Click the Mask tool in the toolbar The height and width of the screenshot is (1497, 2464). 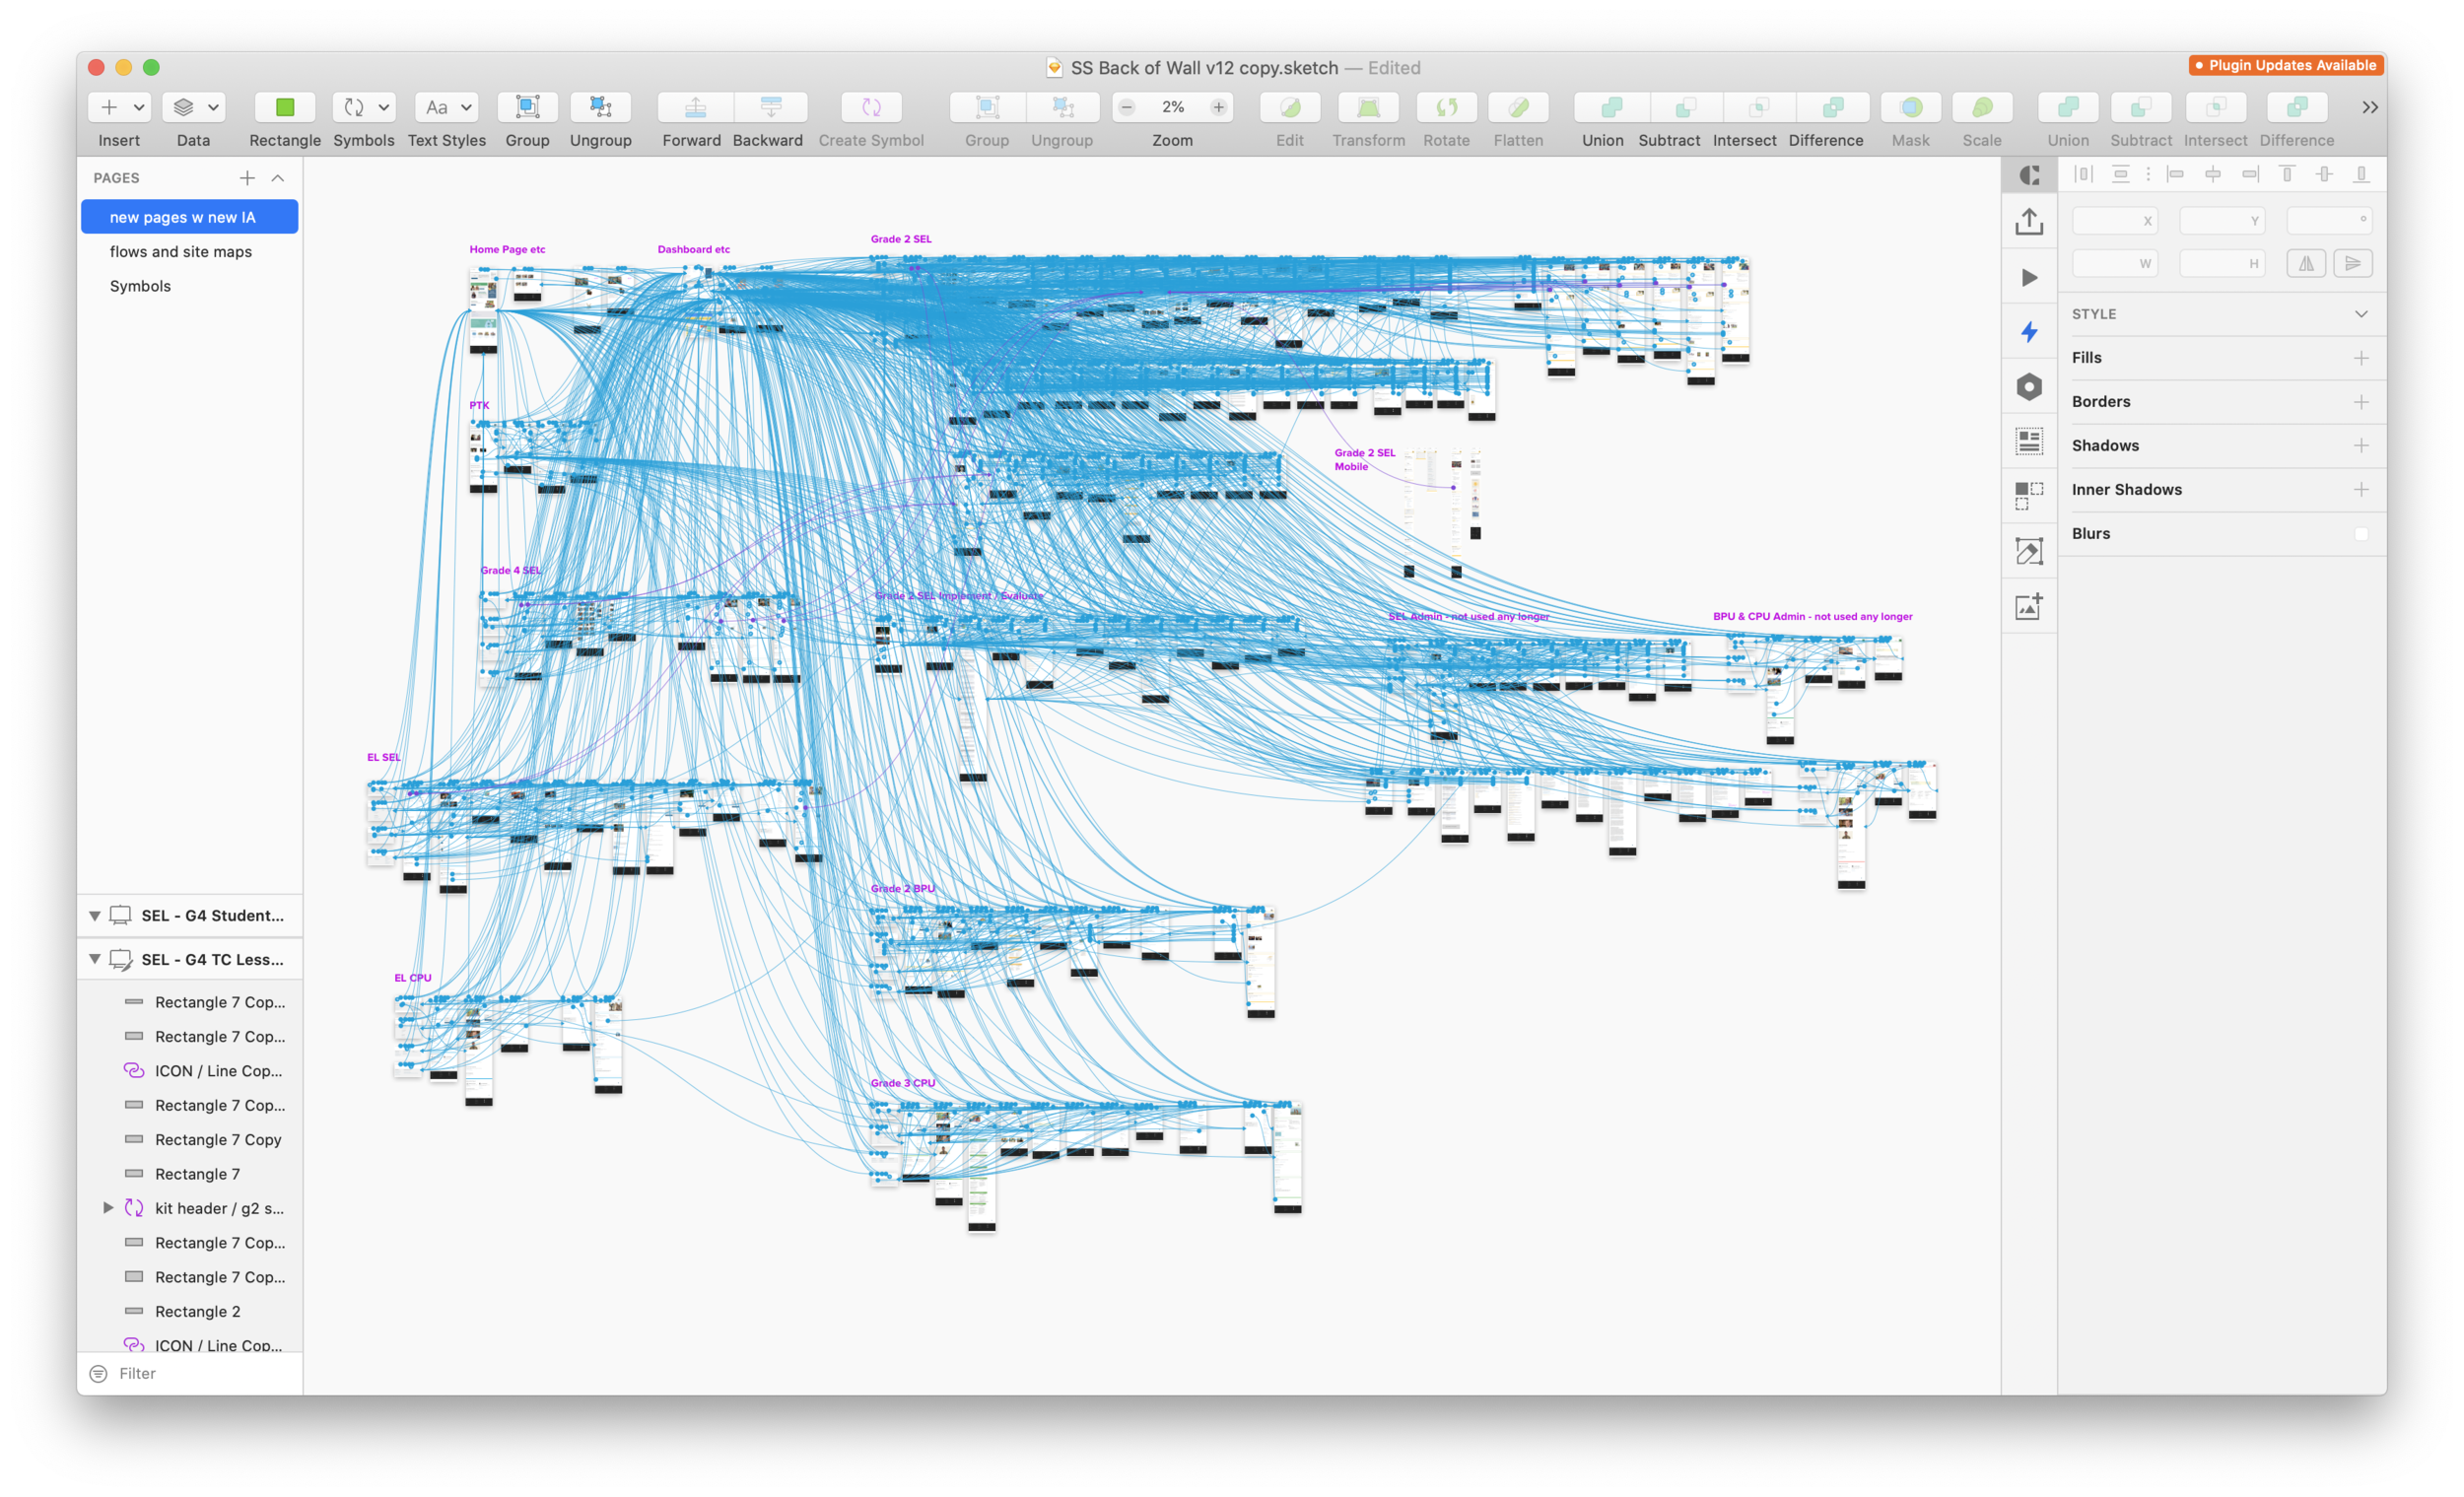[1910, 107]
